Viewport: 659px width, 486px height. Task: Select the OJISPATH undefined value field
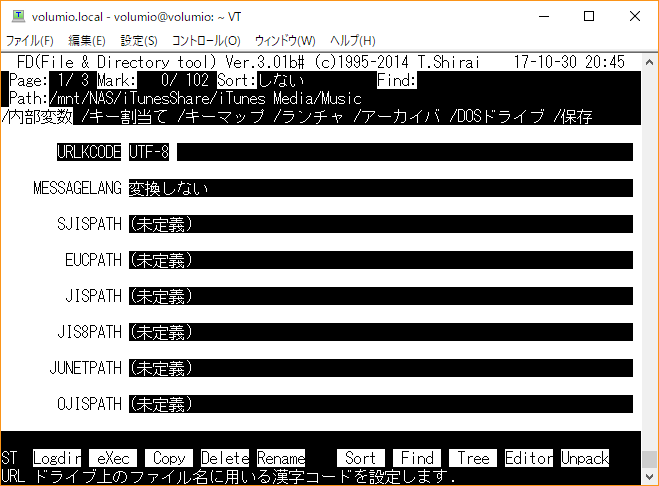click(x=381, y=404)
